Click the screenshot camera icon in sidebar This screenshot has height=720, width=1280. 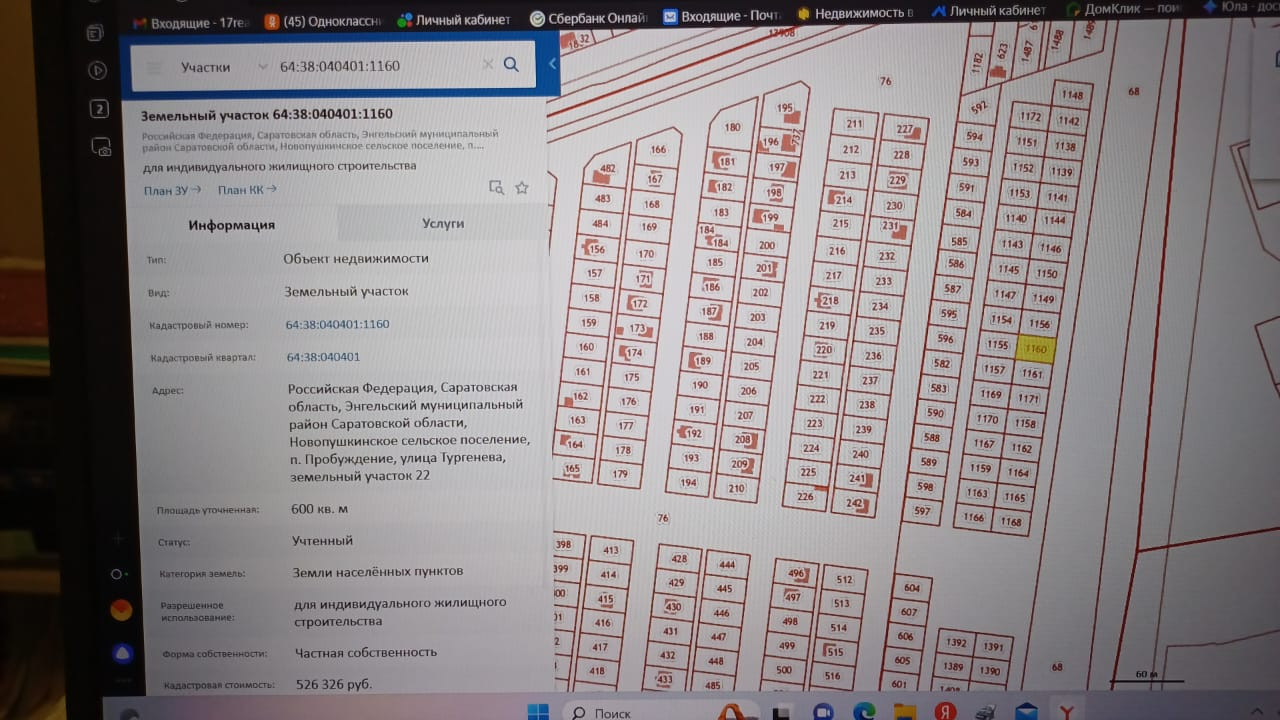pyautogui.click(x=101, y=147)
